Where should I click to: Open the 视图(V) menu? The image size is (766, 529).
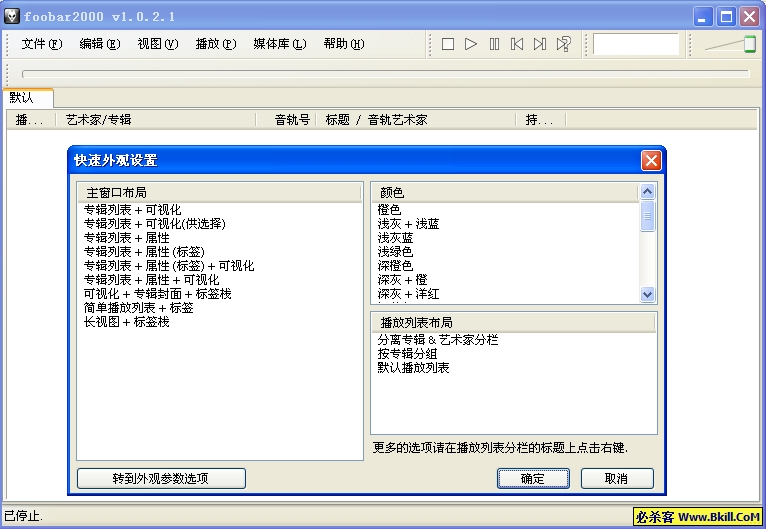point(158,44)
